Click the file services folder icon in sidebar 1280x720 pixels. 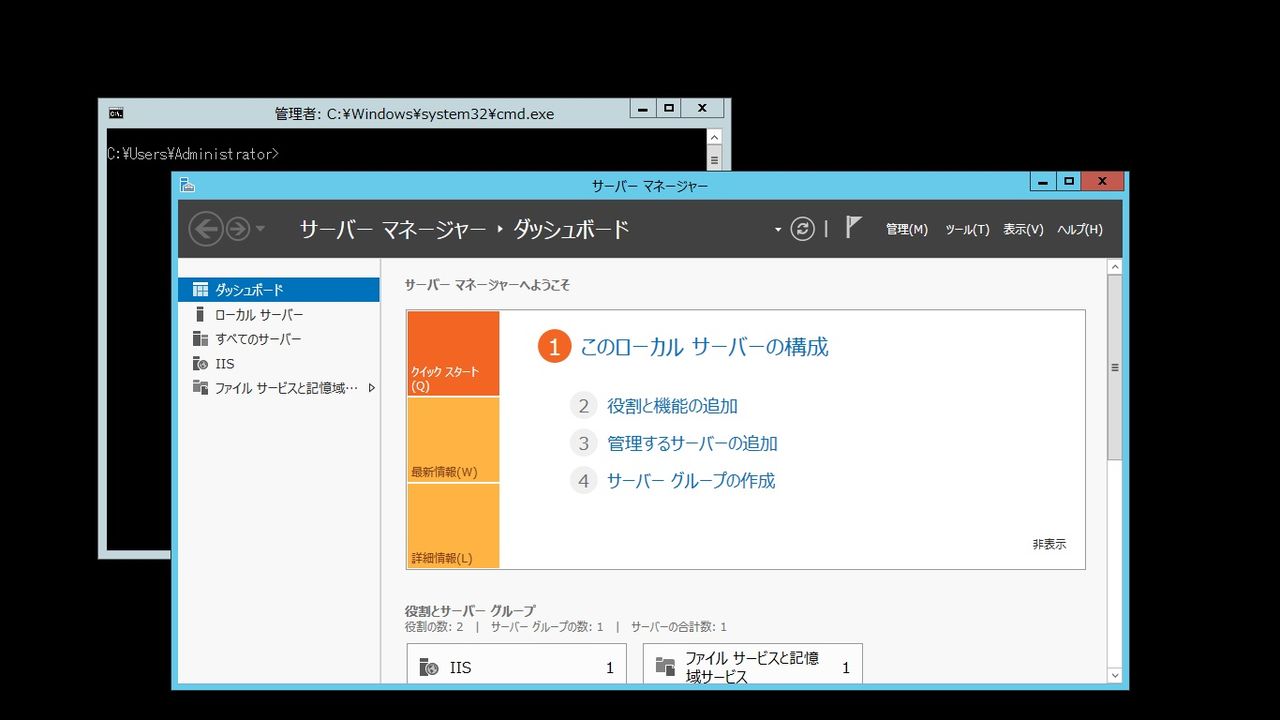tap(200, 388)
